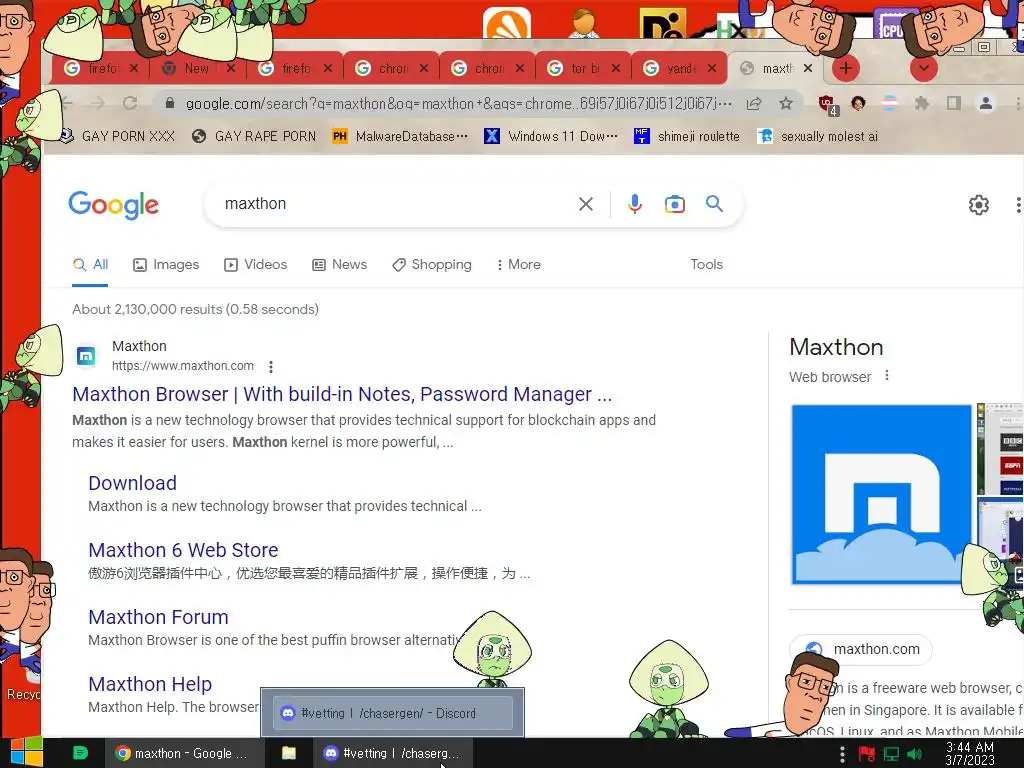This screenshot has height=768, width=1024.
Task: Click the striped flag extension icon
Action: 889,103
